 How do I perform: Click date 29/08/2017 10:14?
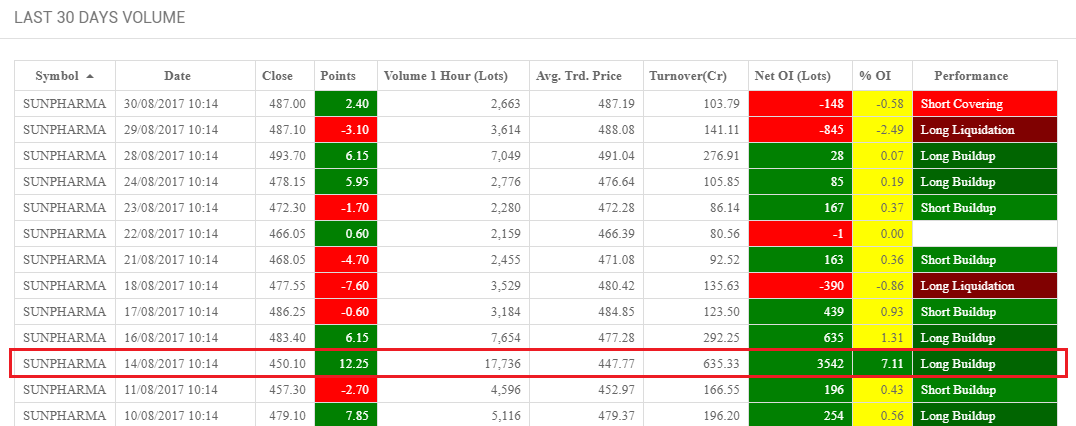(171, 130)
